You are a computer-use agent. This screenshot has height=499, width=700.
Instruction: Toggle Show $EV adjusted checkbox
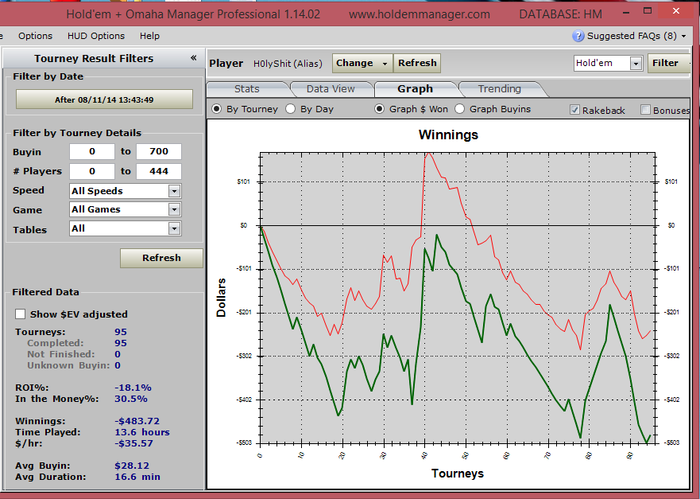21,314
